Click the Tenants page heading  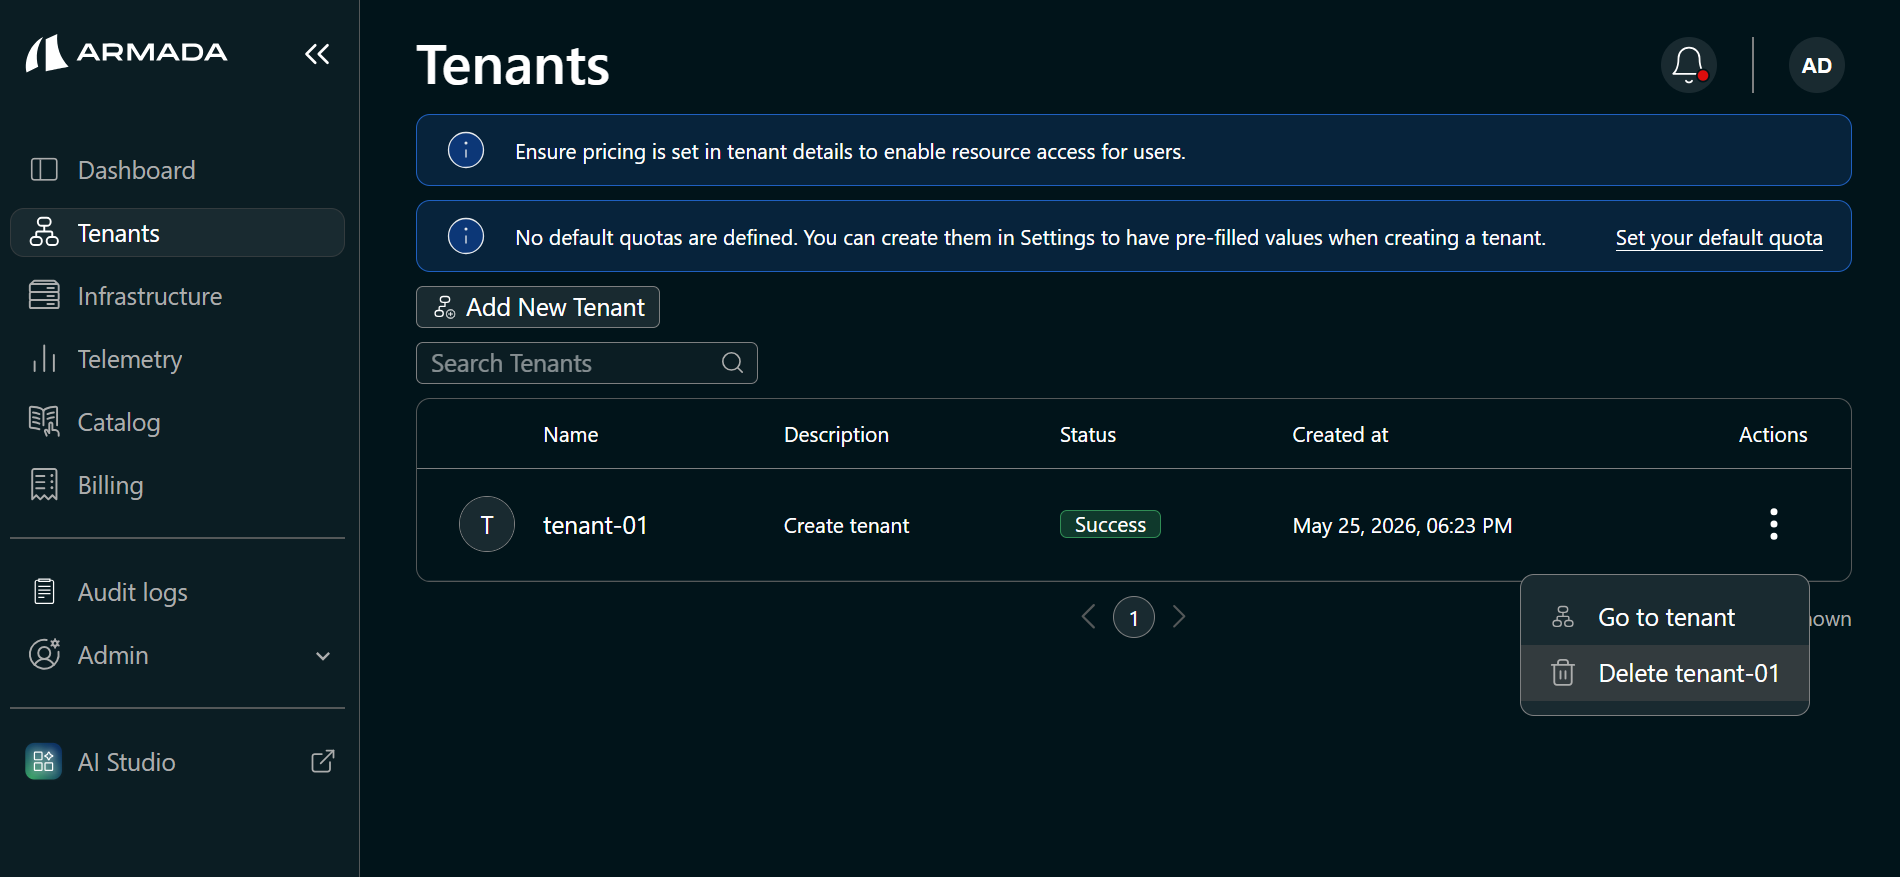coord(513,66)
